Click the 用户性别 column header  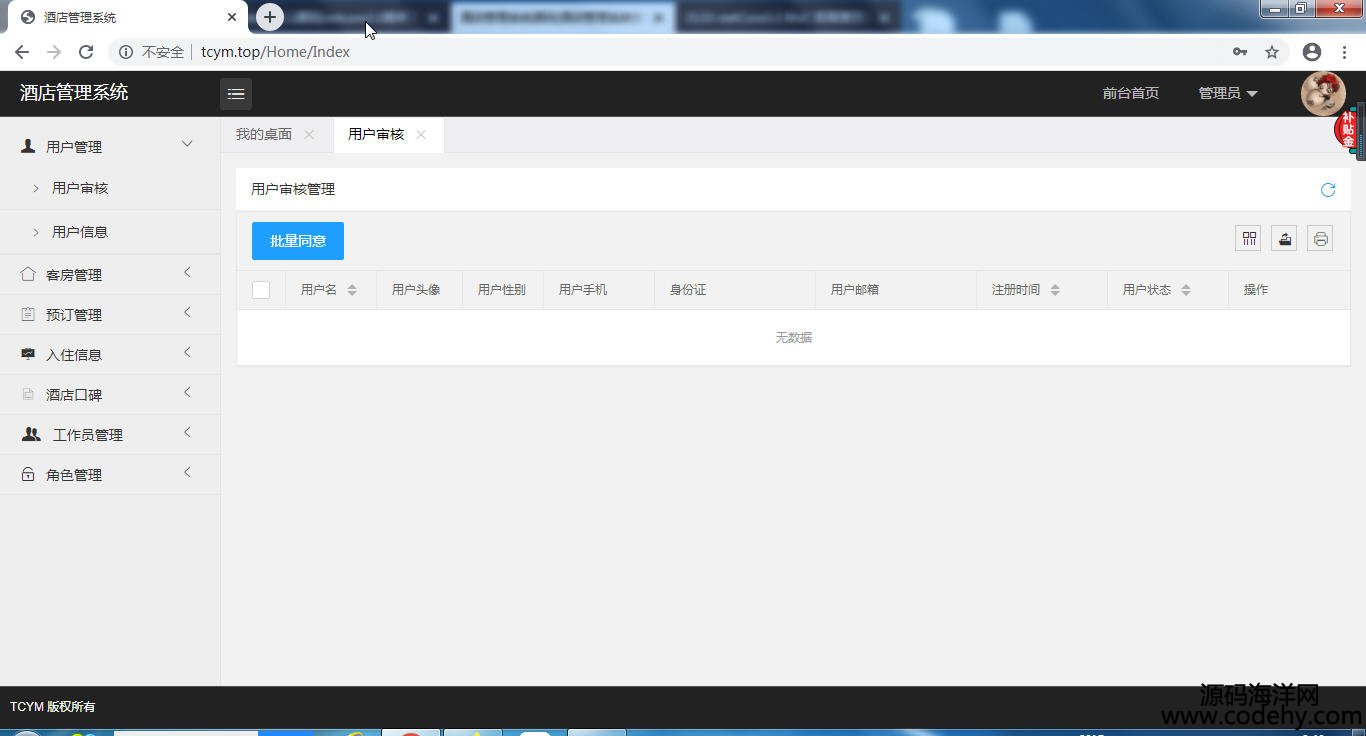502,290
